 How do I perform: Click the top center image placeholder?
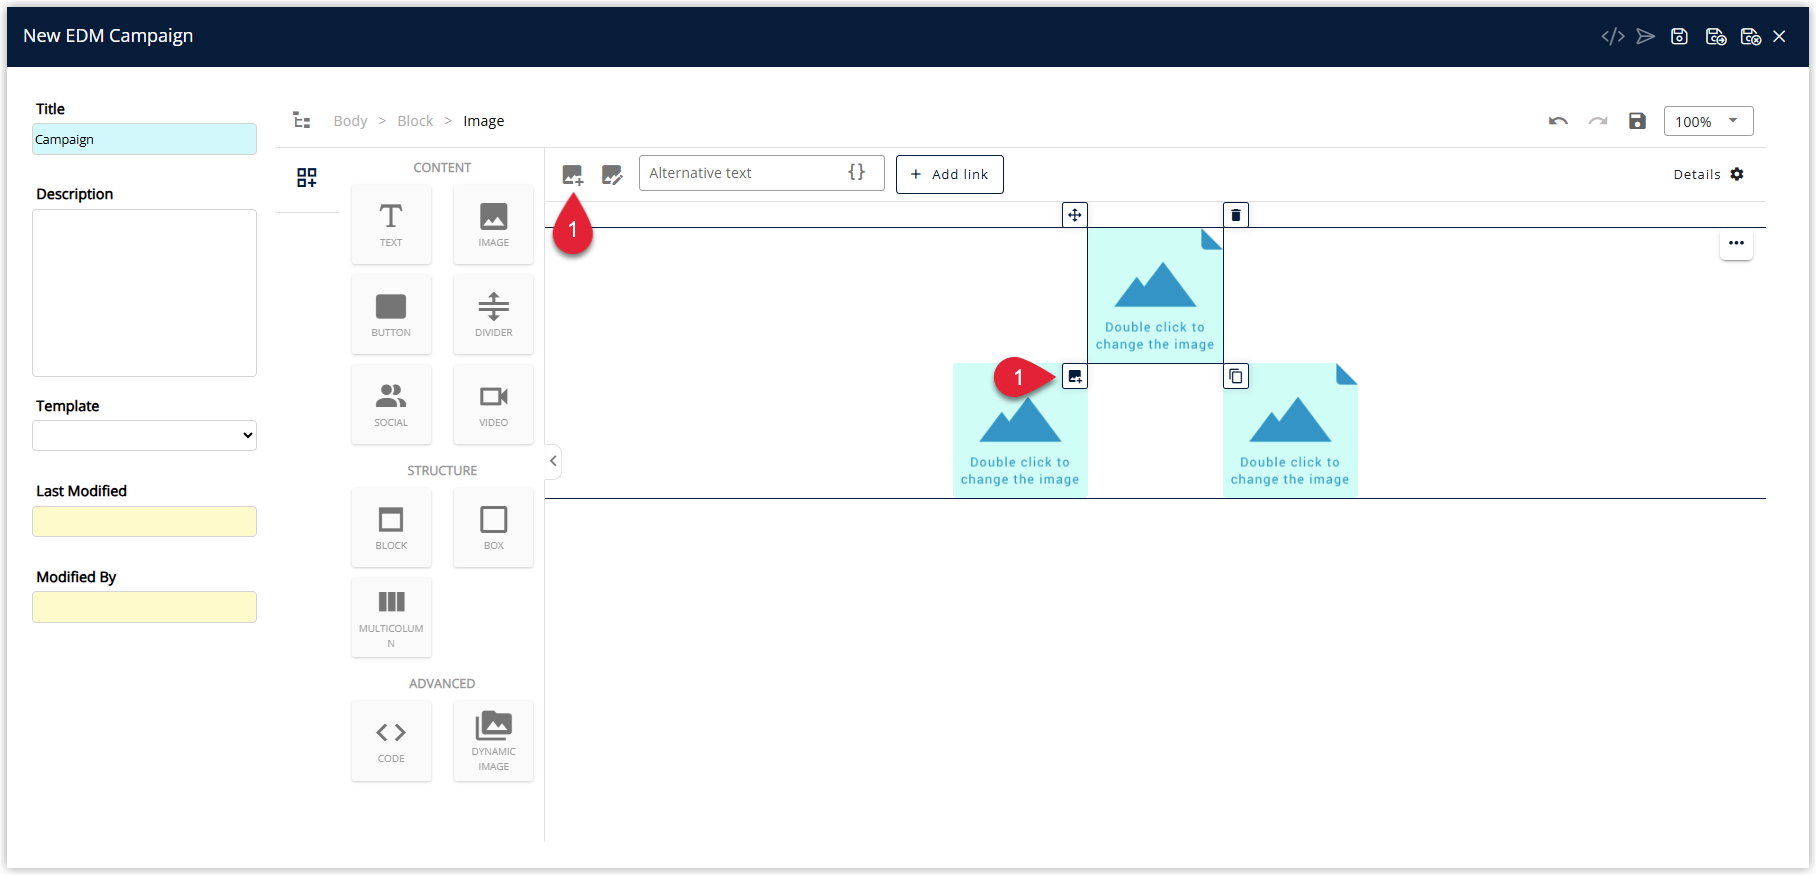click(x=1155, y=295)
